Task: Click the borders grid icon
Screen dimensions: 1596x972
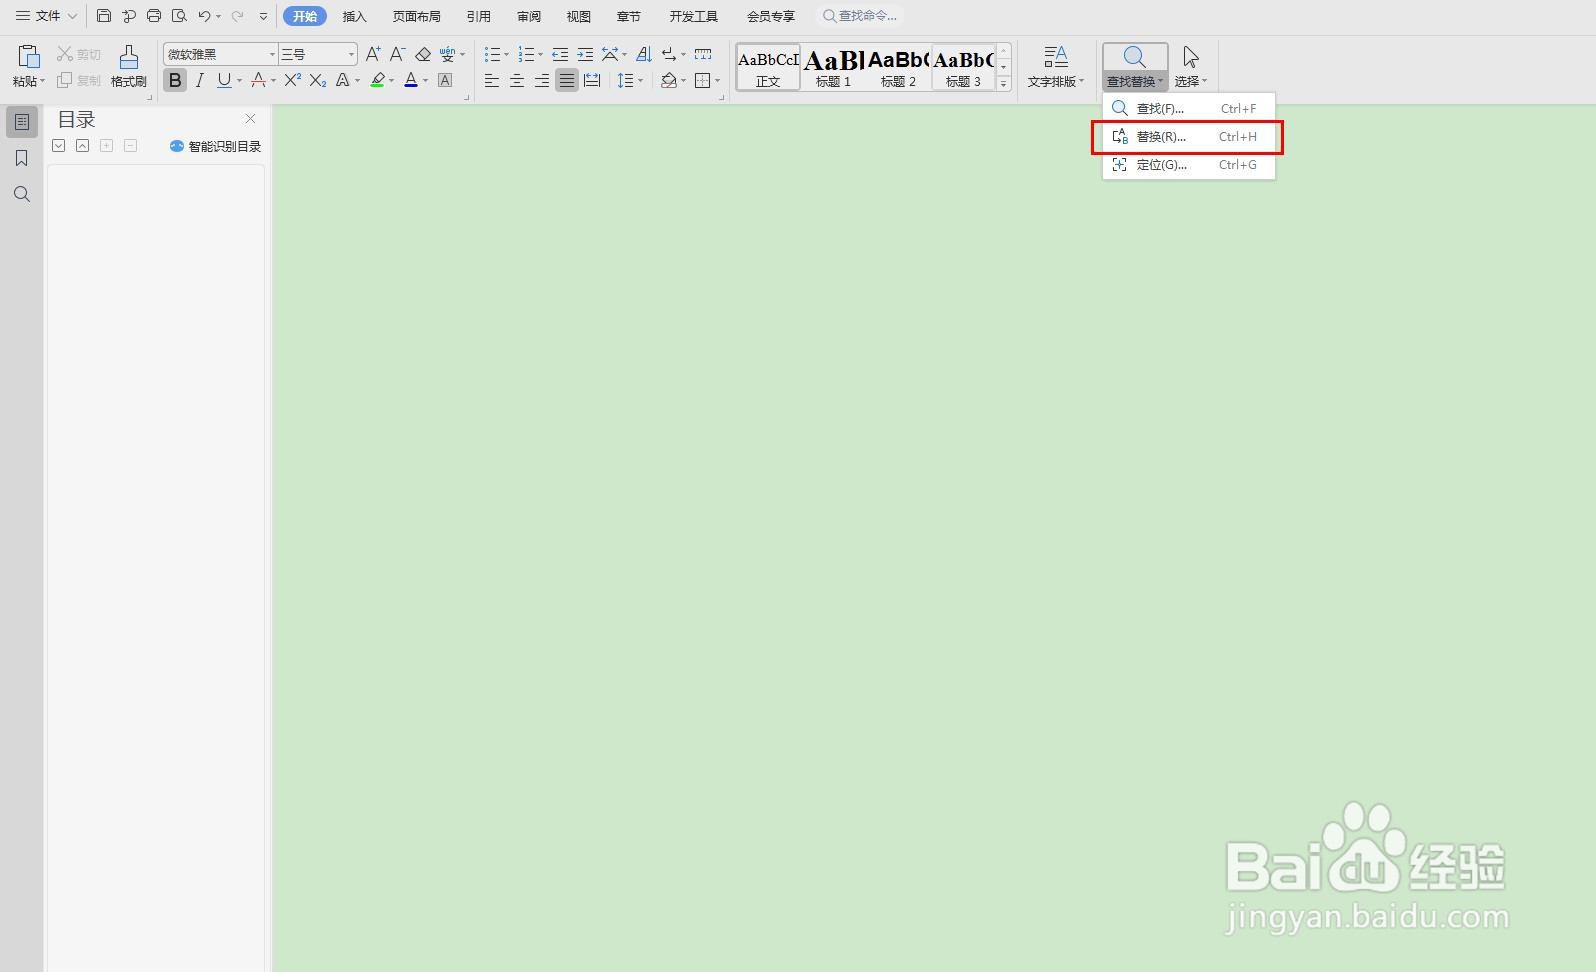Action: [x=702, y=80]
